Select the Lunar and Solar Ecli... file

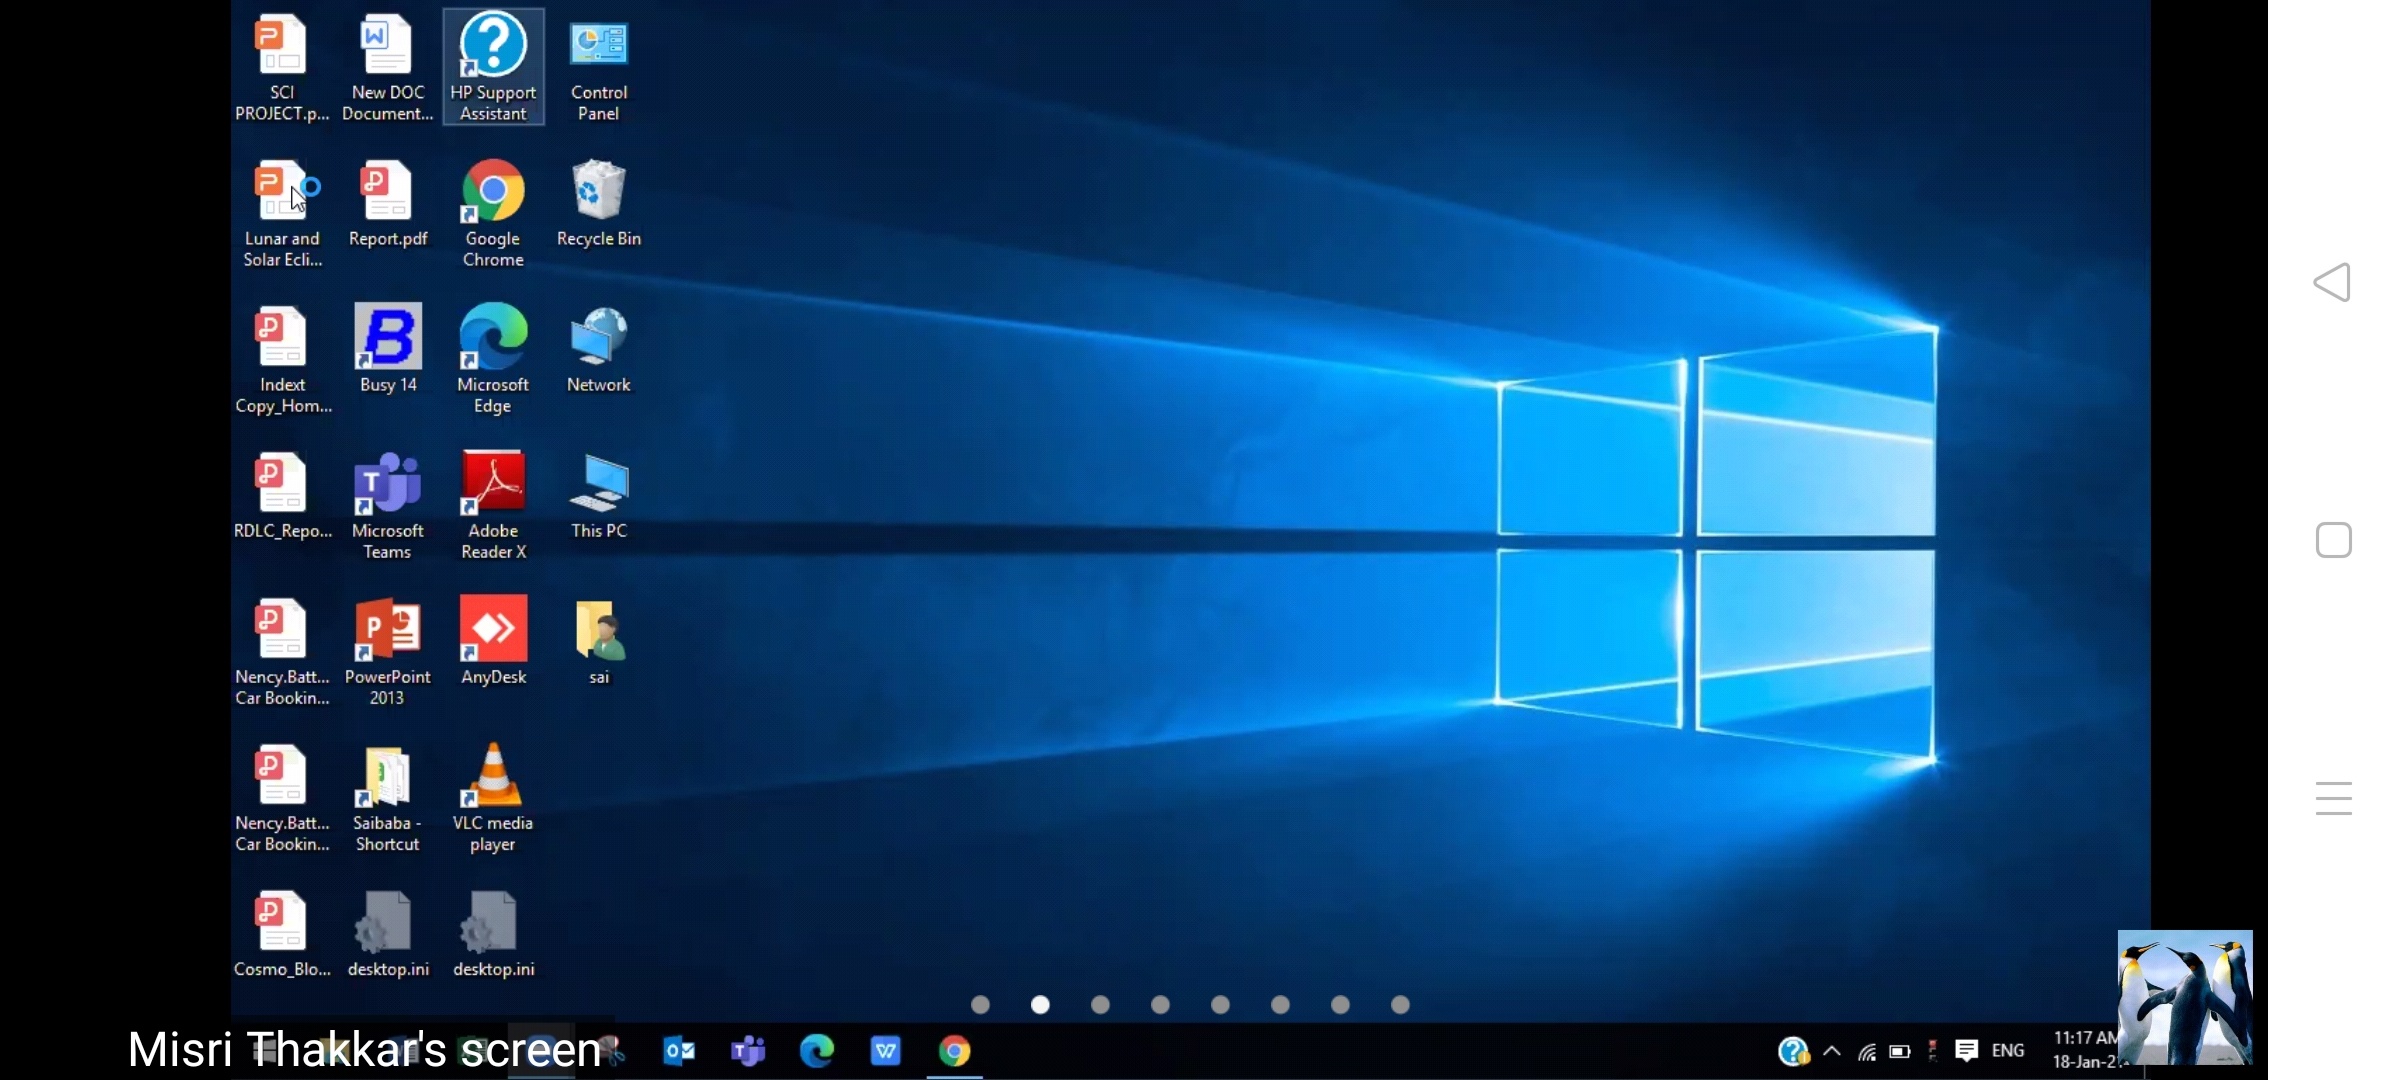[282, 213]
